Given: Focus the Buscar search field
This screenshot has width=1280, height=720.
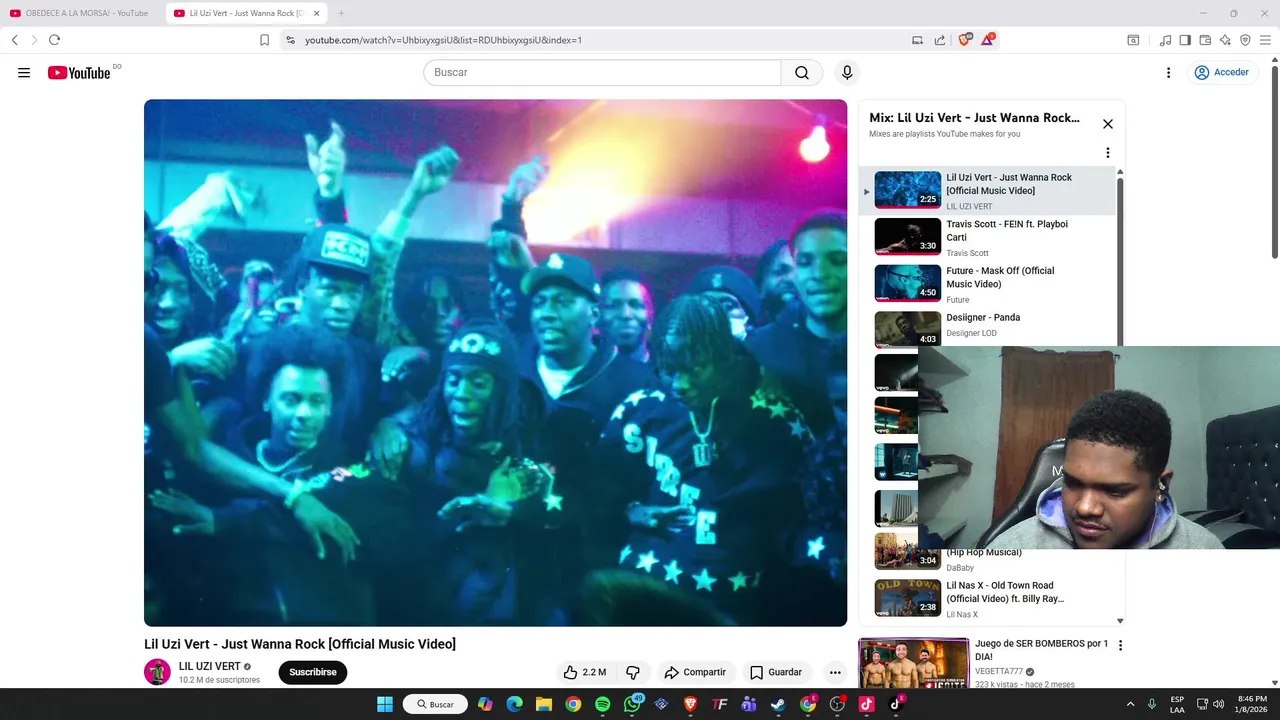Looking at the screenshot, I should click(602, 72).
